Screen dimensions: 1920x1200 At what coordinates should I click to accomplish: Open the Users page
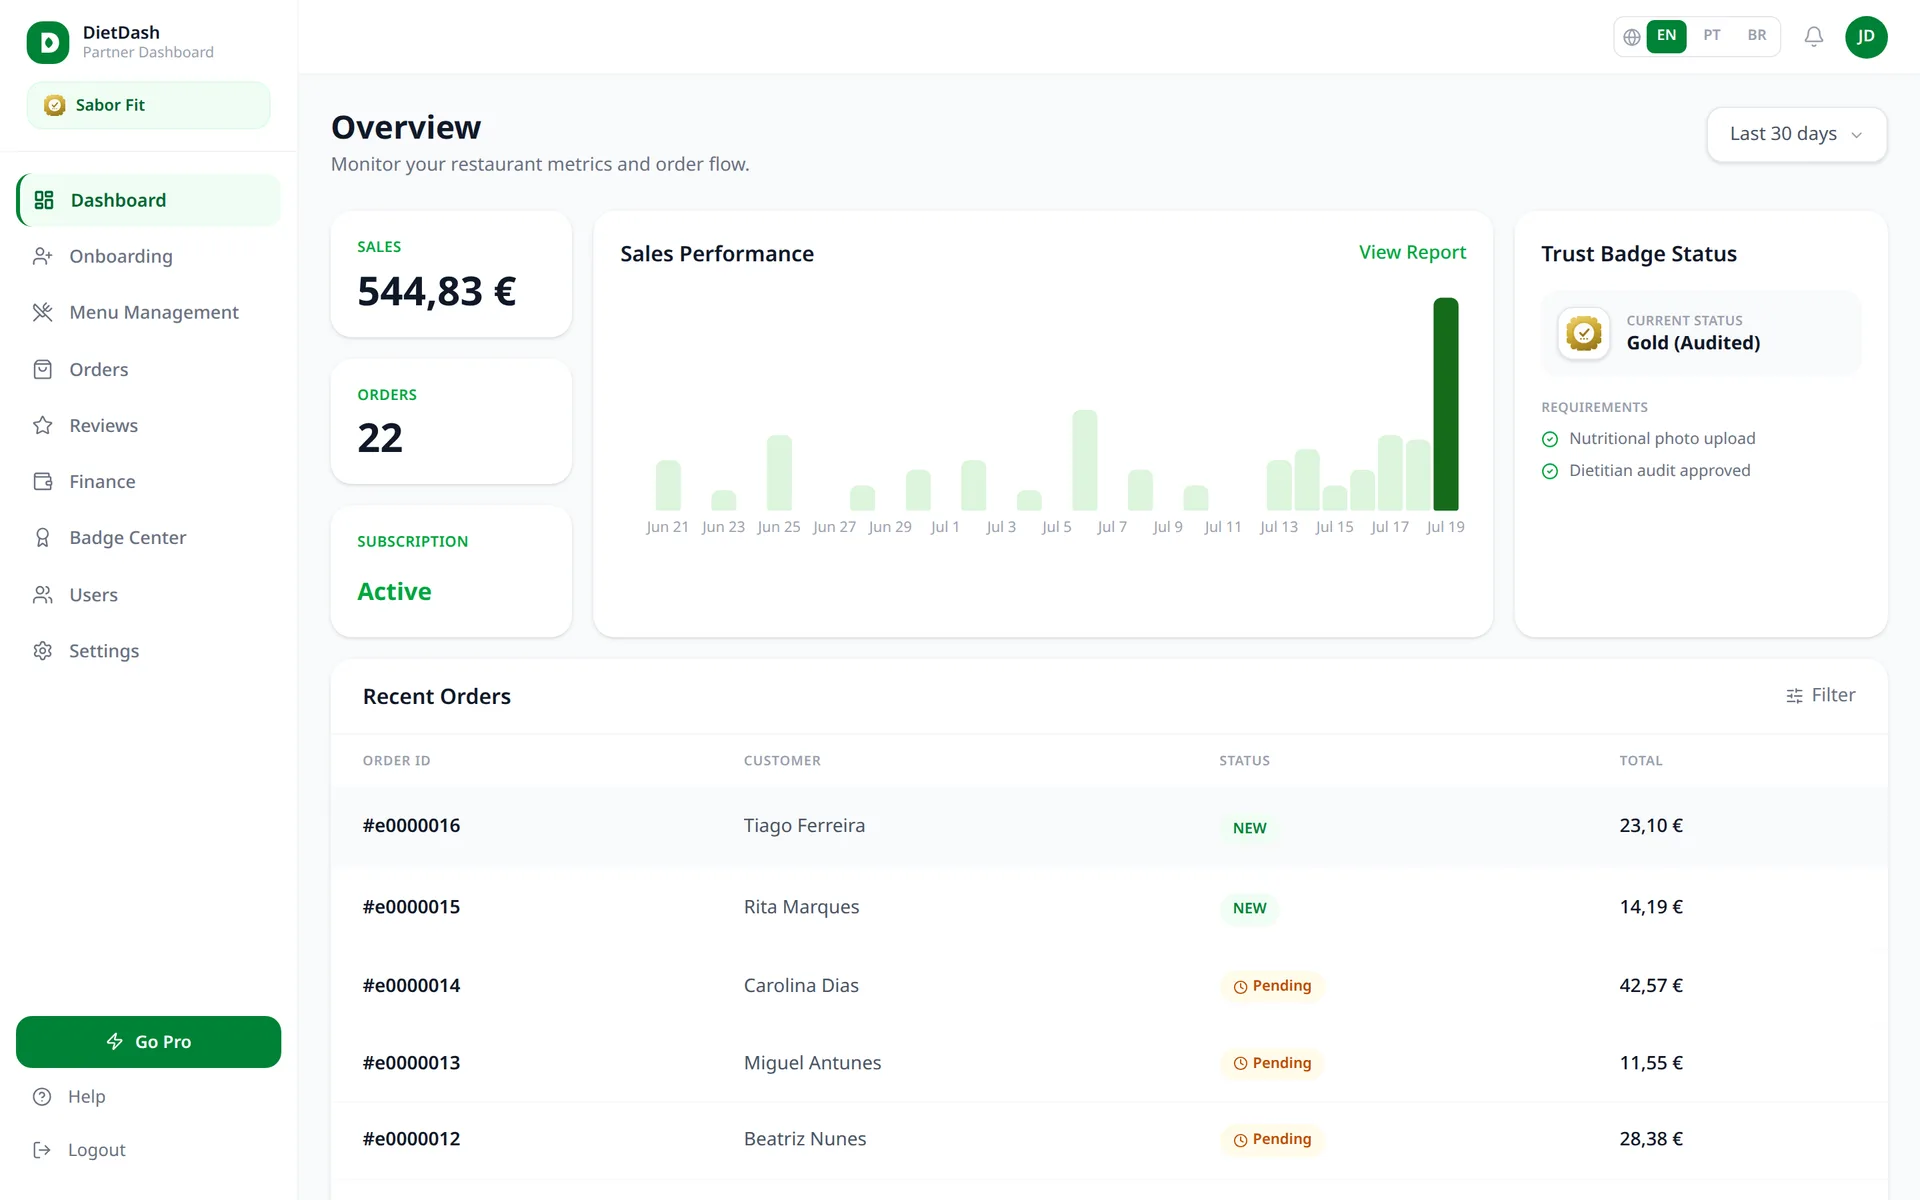coord(148,594)
